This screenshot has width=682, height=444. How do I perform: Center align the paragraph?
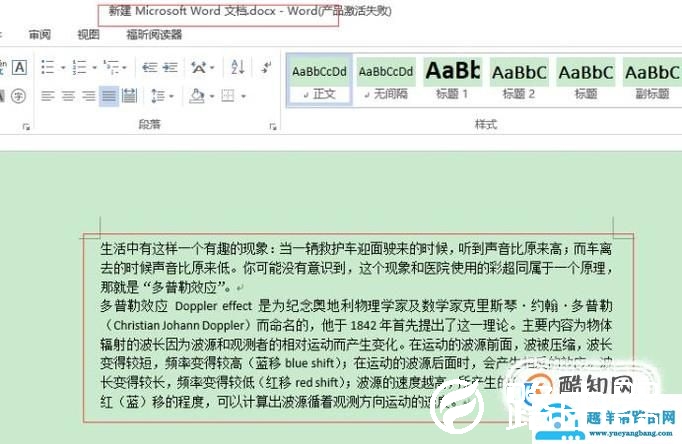pos(68,96)
